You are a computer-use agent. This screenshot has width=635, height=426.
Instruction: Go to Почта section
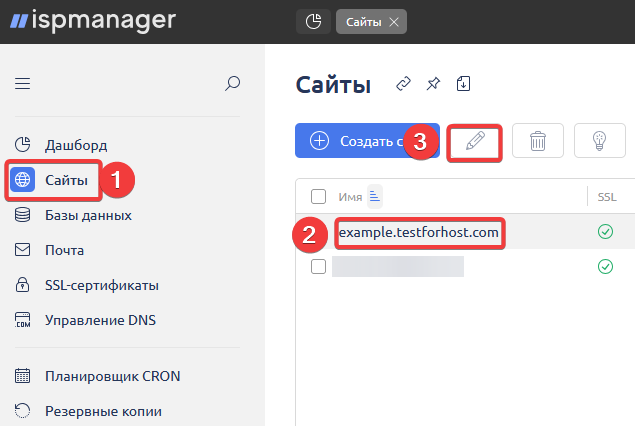pos(64,250)
